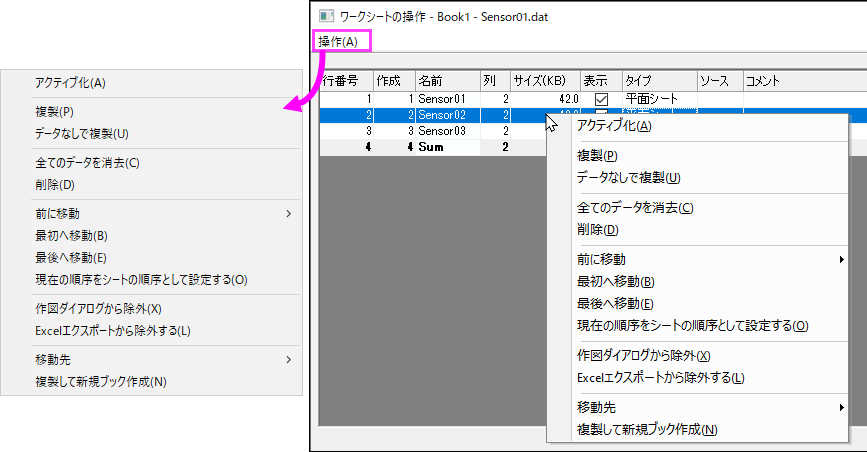Image resolution: width=867 pixels, height=452 pixels.
Task: Click the worksheet window icon in title bar
Action: [x=326, y=17]
